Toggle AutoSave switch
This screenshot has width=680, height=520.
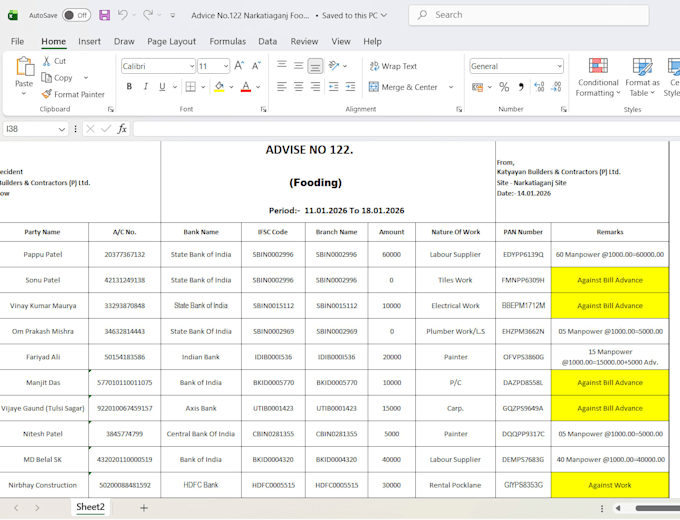tap(75, 15)
